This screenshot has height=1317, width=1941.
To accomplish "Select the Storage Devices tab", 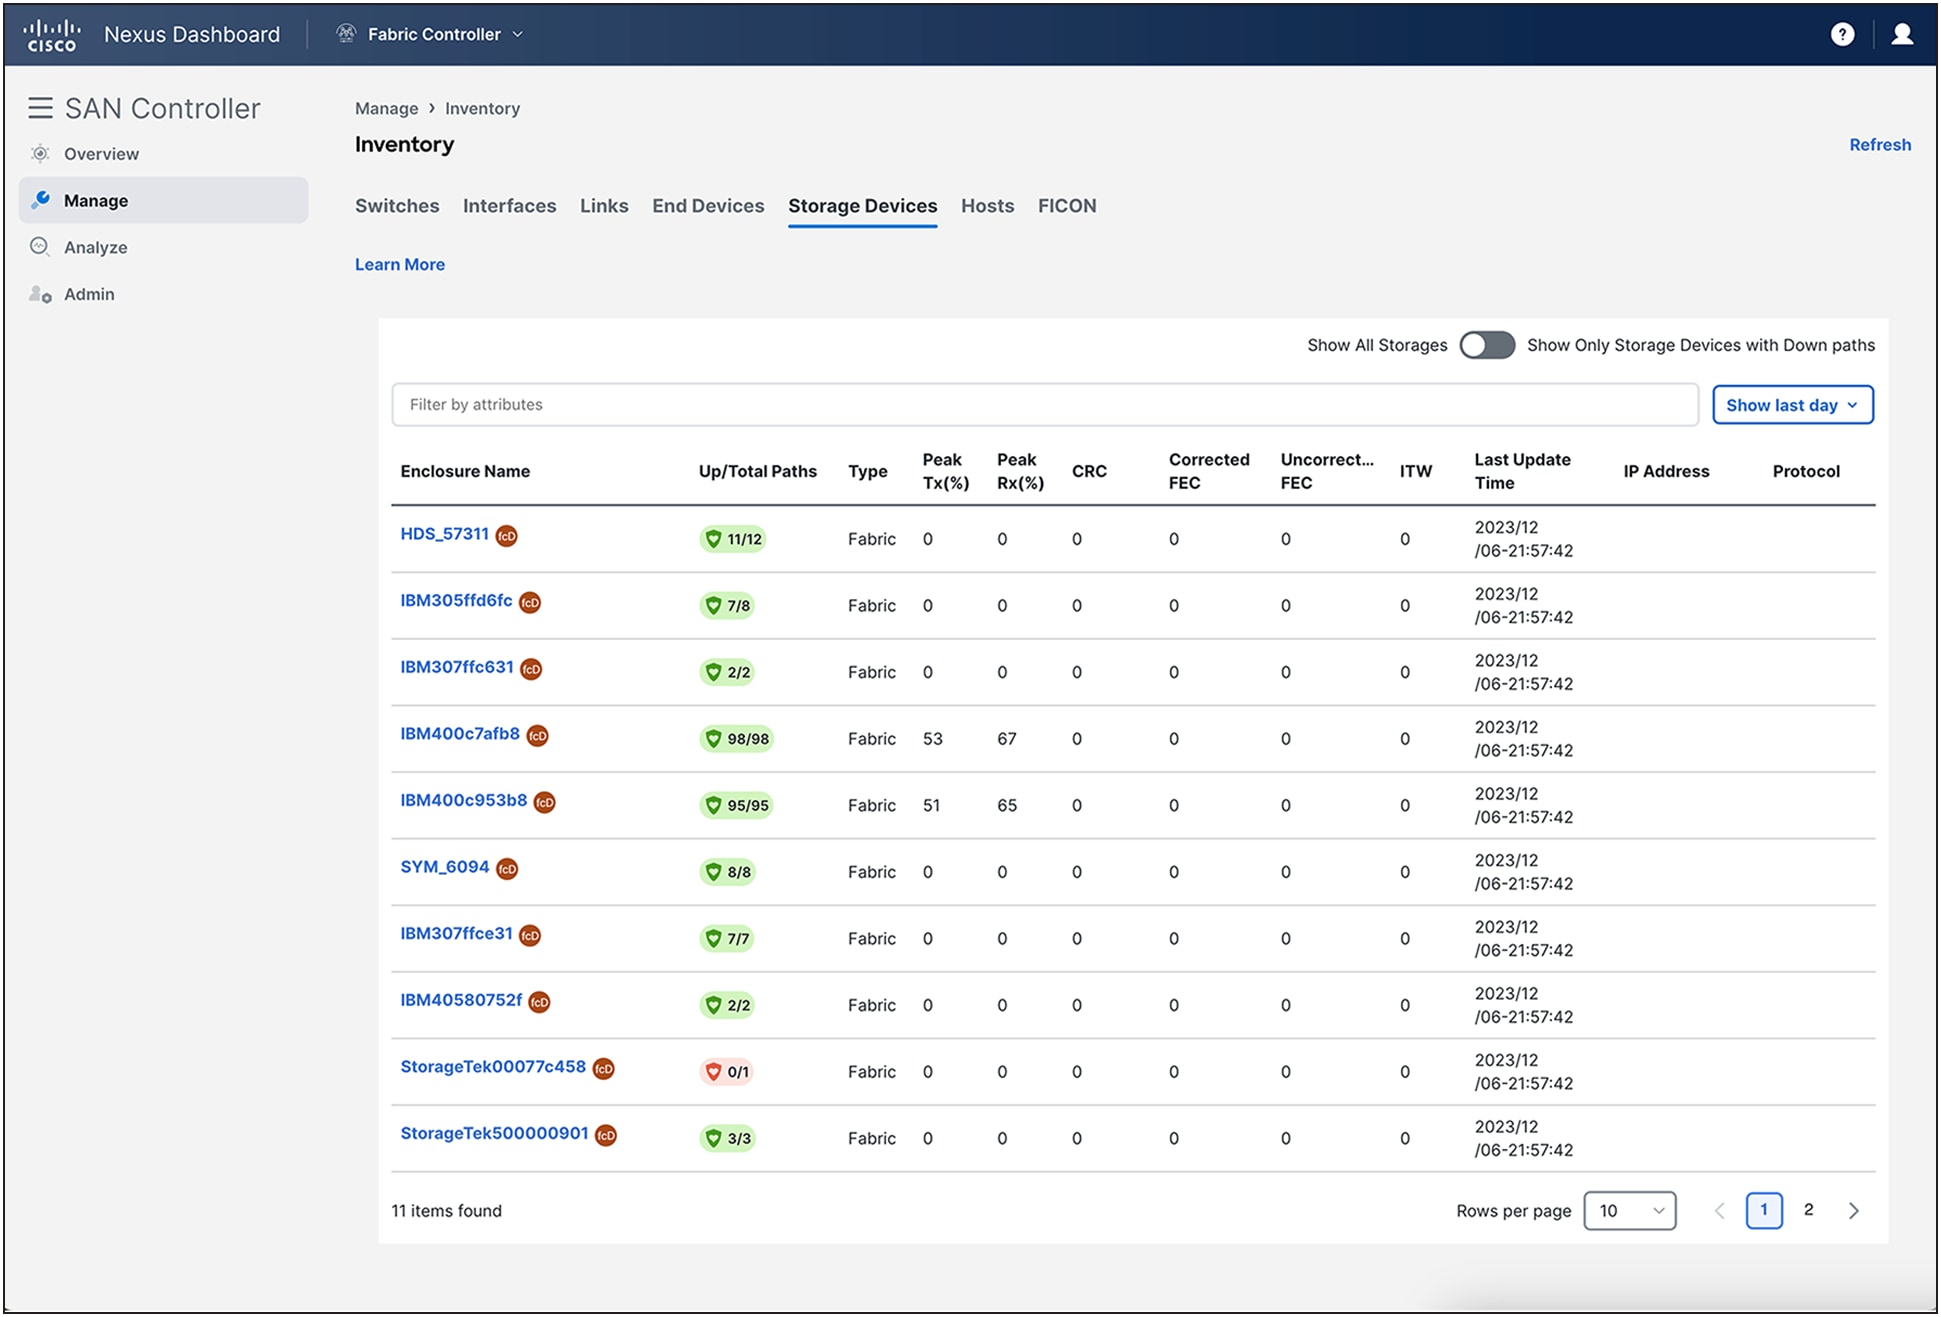I will [x=862, y=206].
